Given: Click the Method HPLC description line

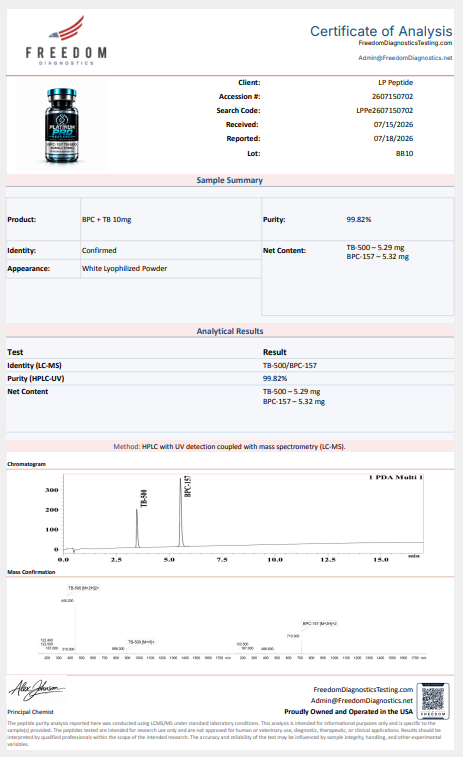Looking at the screenshot, I should point(229,447).
